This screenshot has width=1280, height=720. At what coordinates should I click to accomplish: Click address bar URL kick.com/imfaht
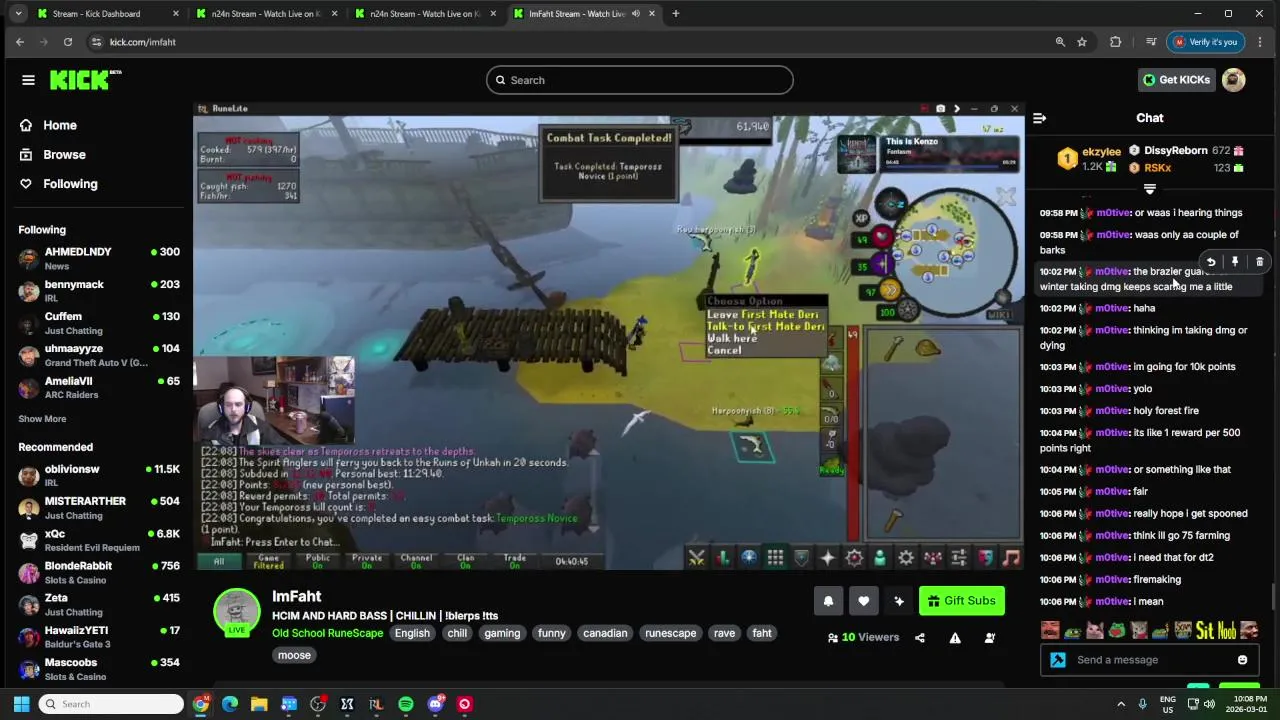coord(142,42)
